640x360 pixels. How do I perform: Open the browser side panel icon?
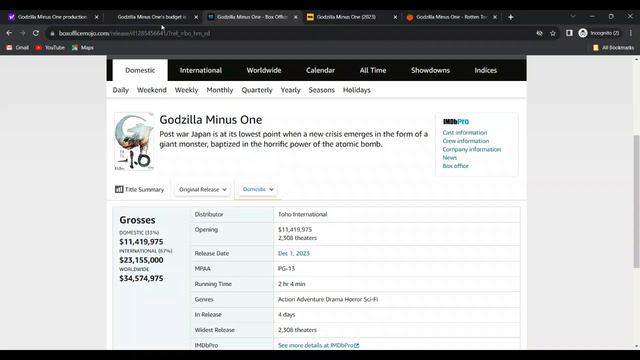click(569, 33)
